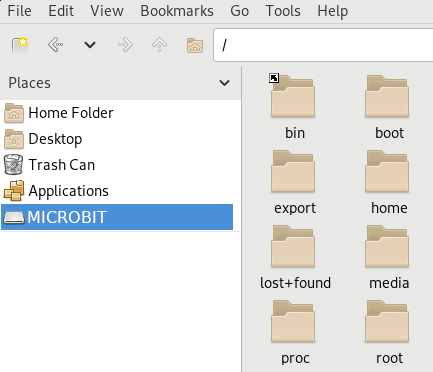The width and height of the screenshot is (433, 372).
Task: Open the Bookmarks menu
Action: pyautogui.click(x=177, y=11)
